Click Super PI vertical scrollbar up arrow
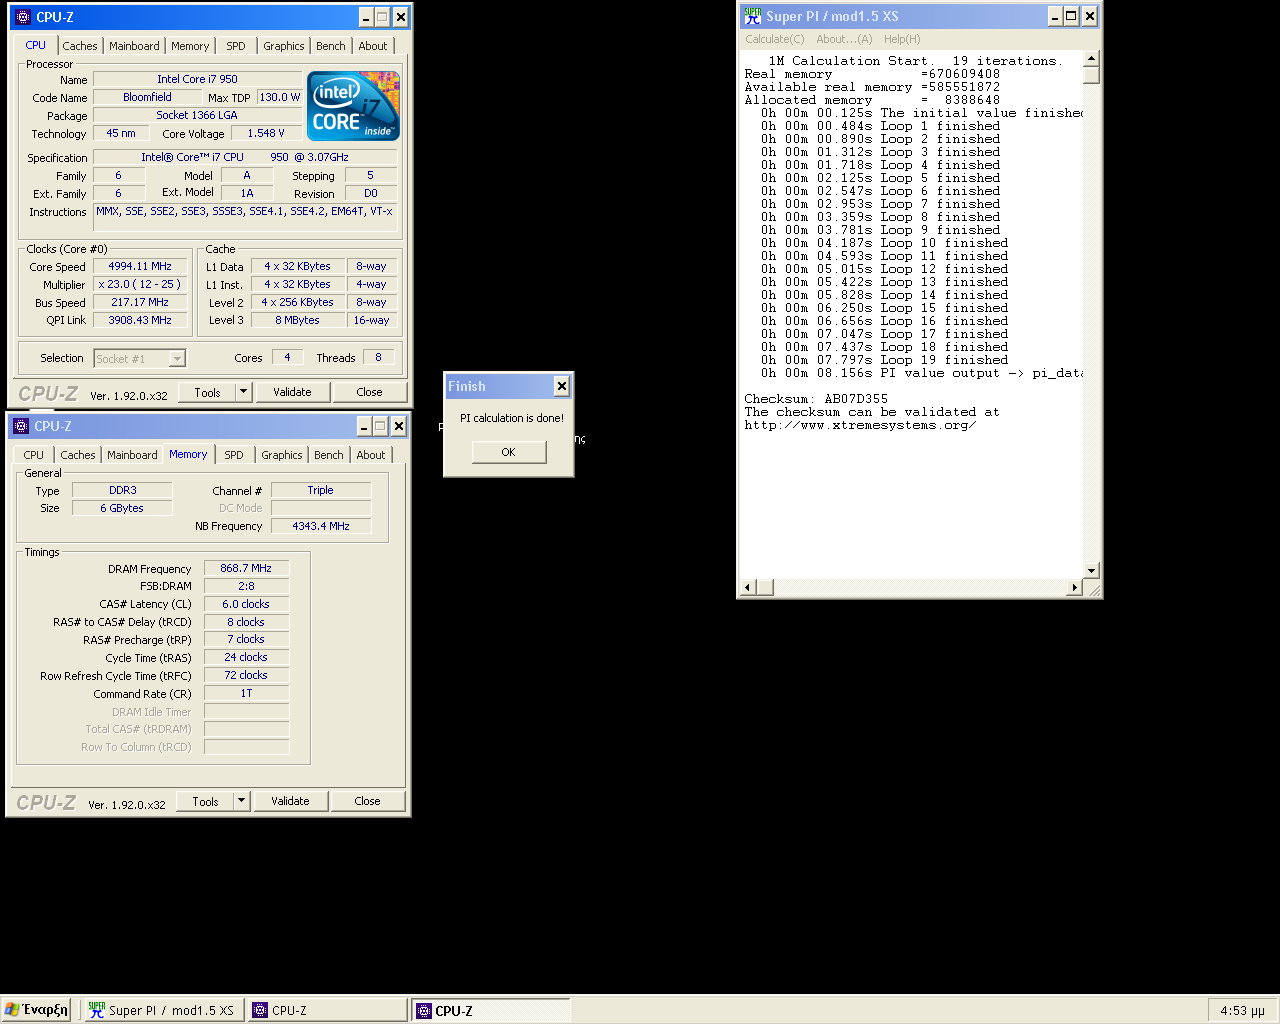 coord(1091,58)
